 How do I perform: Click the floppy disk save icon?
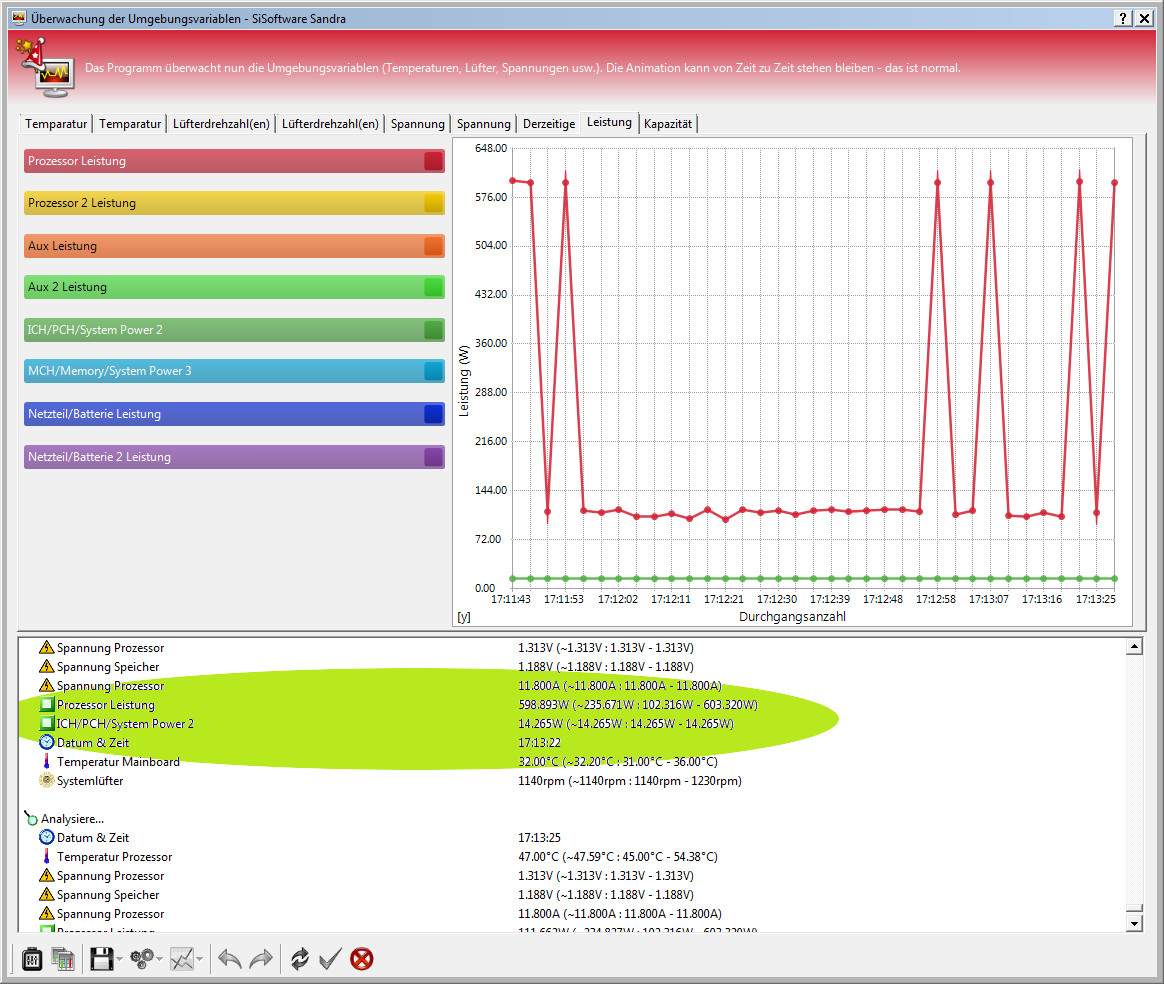click(101, 959)
